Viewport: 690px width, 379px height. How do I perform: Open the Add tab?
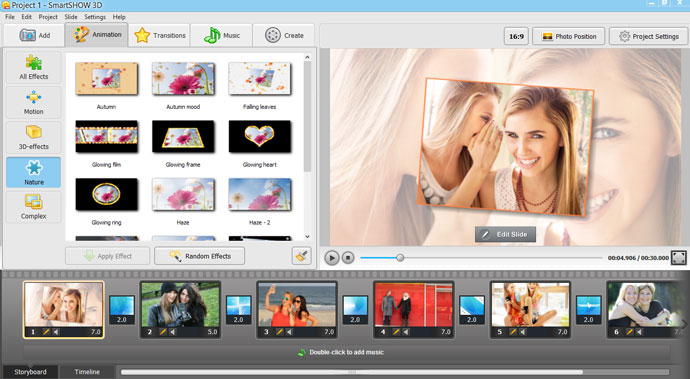[x=34, y=35]
